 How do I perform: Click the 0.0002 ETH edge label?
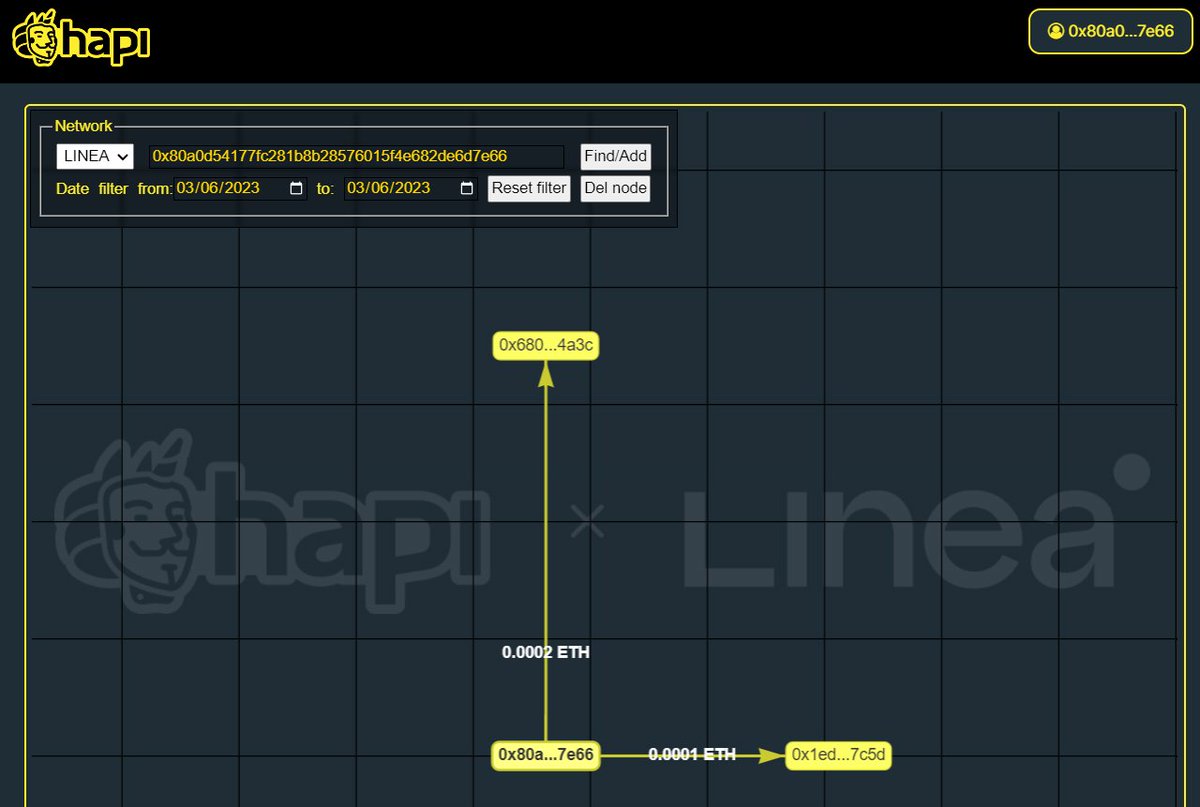pos(546,652)
